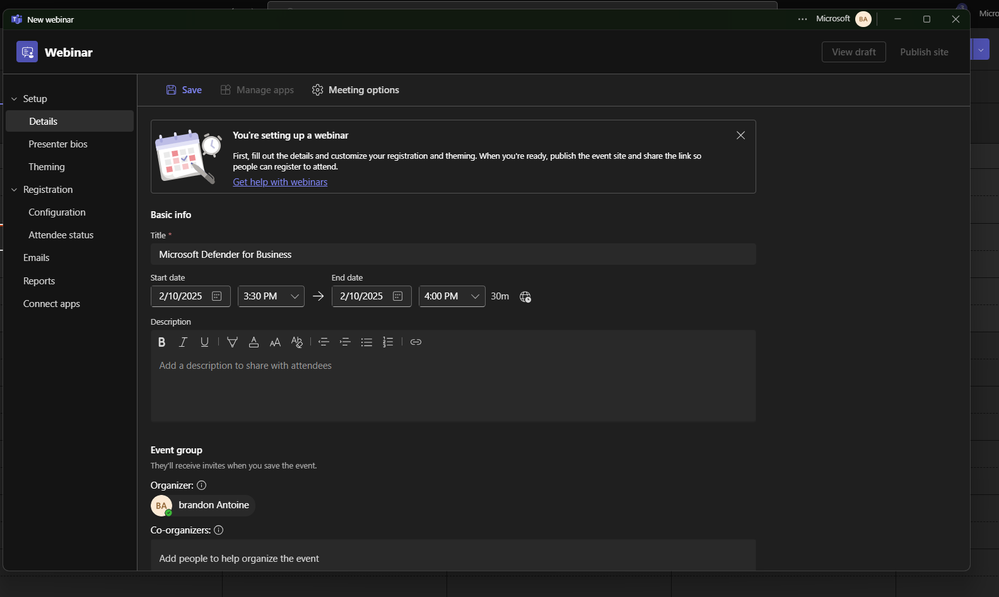Click the Co-organizers info icon

[219, 530]
